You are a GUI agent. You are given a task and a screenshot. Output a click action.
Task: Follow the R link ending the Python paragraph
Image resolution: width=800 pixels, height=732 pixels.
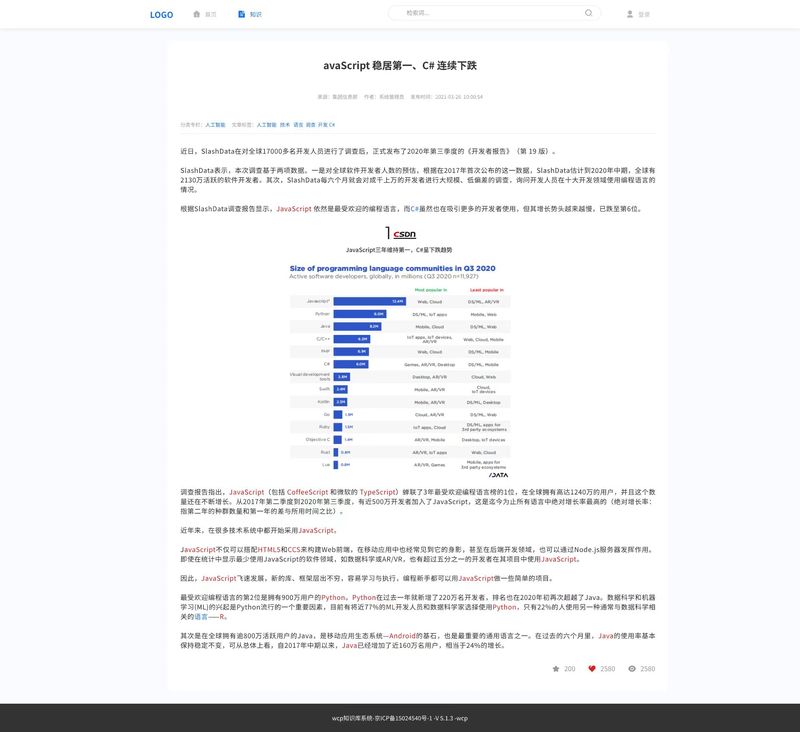pos(222,617)
